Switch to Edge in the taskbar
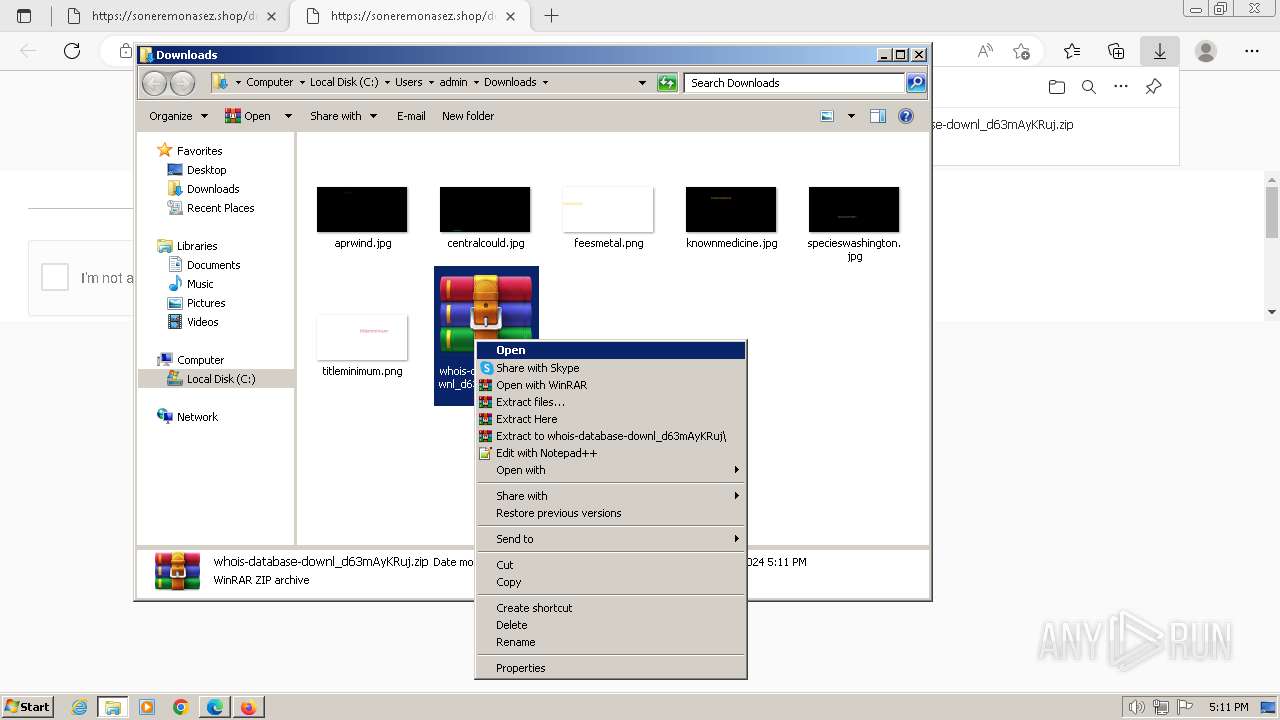This screenshot has height=720, width=1280. click(x=215, y=707)
